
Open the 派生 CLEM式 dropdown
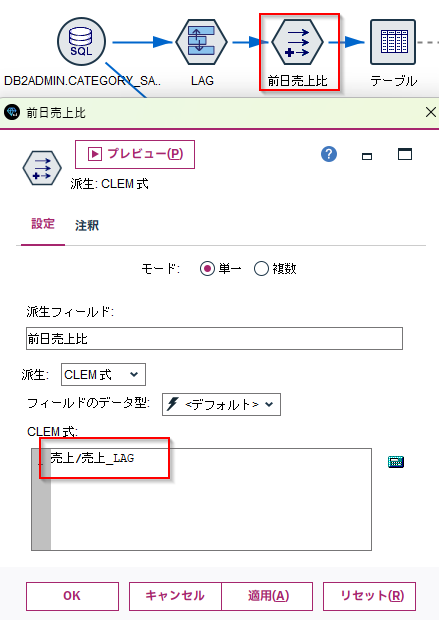pos(103,374)
